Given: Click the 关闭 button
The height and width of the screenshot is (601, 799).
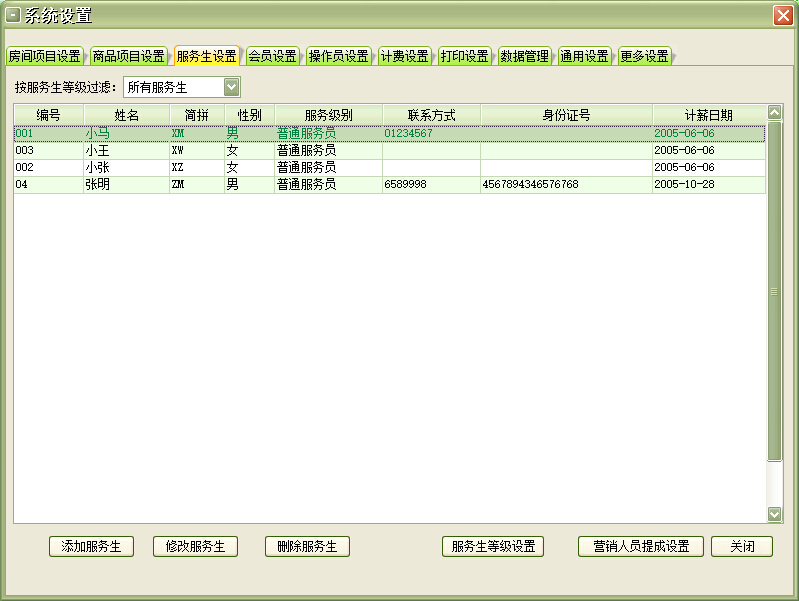Looking at the screenshot, I should tap(741, 547).
